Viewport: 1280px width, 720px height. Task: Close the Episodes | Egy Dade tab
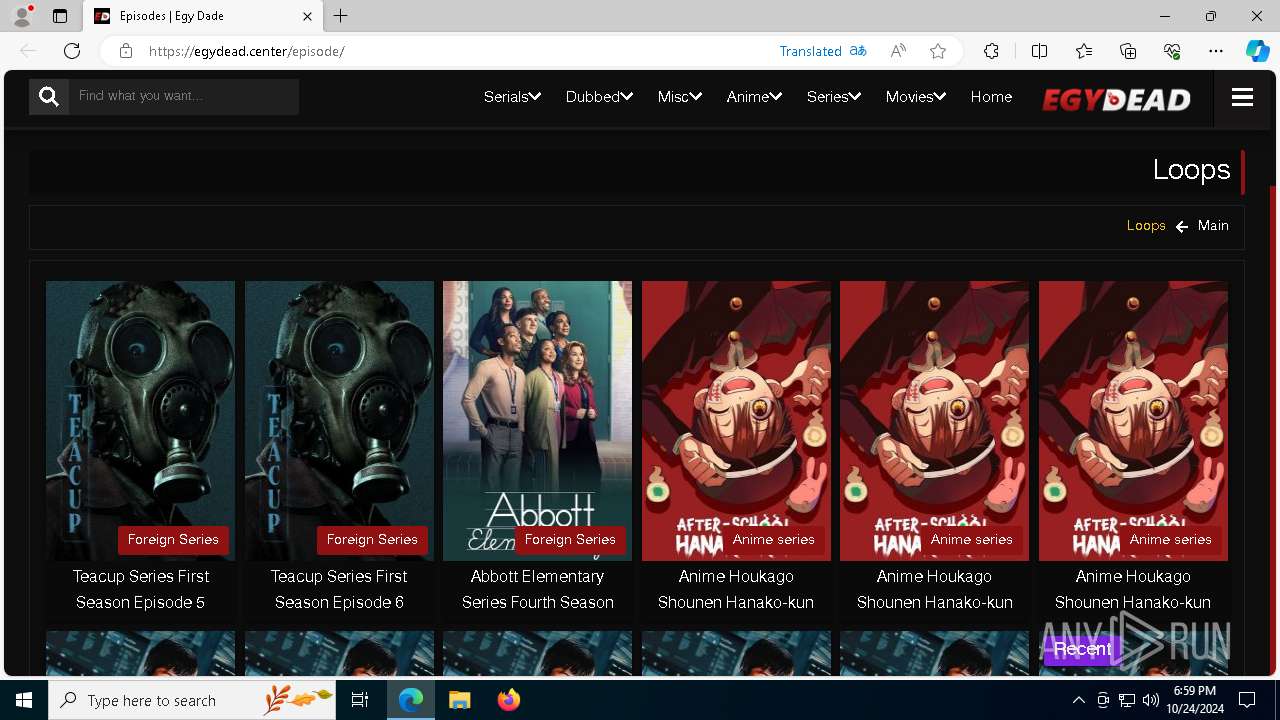click(307, 16)
